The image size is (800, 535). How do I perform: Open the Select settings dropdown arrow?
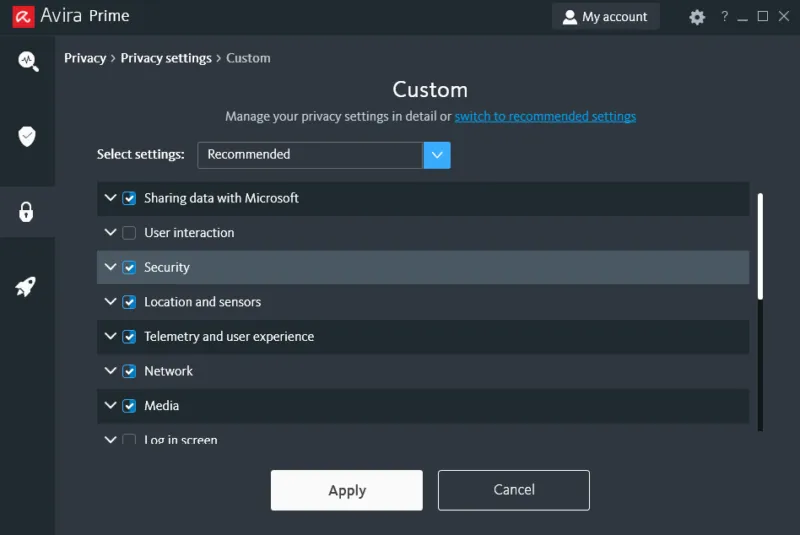click(437, 155)
